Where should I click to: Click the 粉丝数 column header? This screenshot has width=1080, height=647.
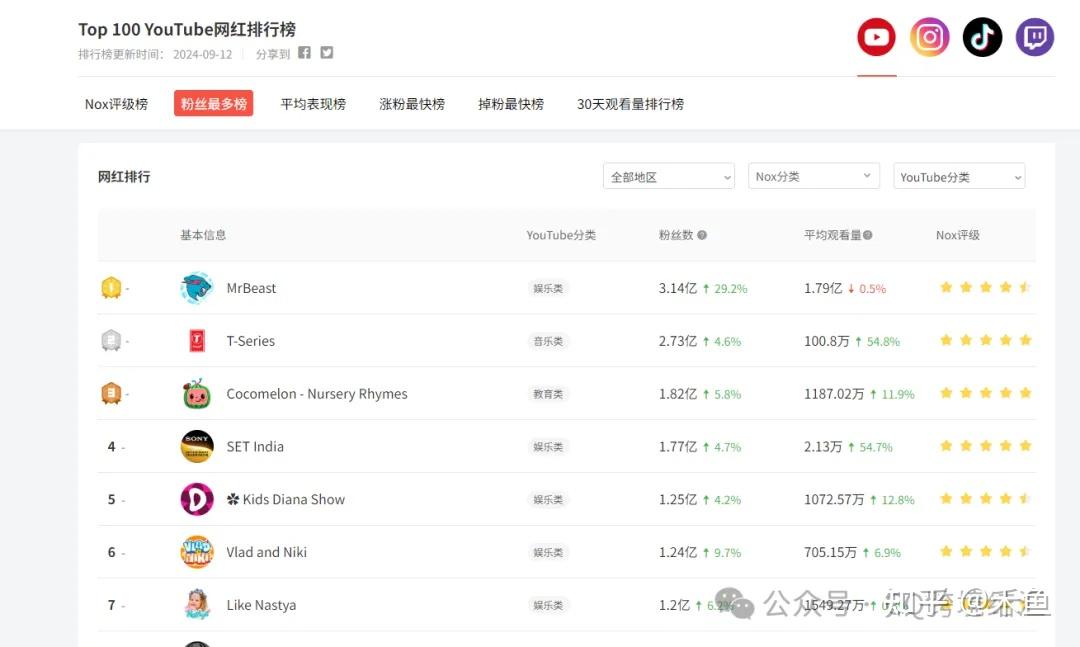point(676,235)
